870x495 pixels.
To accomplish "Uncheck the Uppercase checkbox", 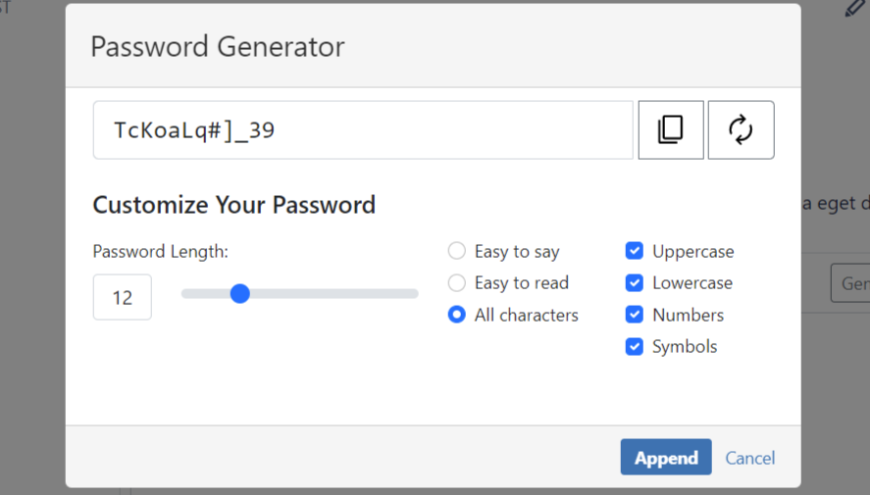I will click(634, 251).
